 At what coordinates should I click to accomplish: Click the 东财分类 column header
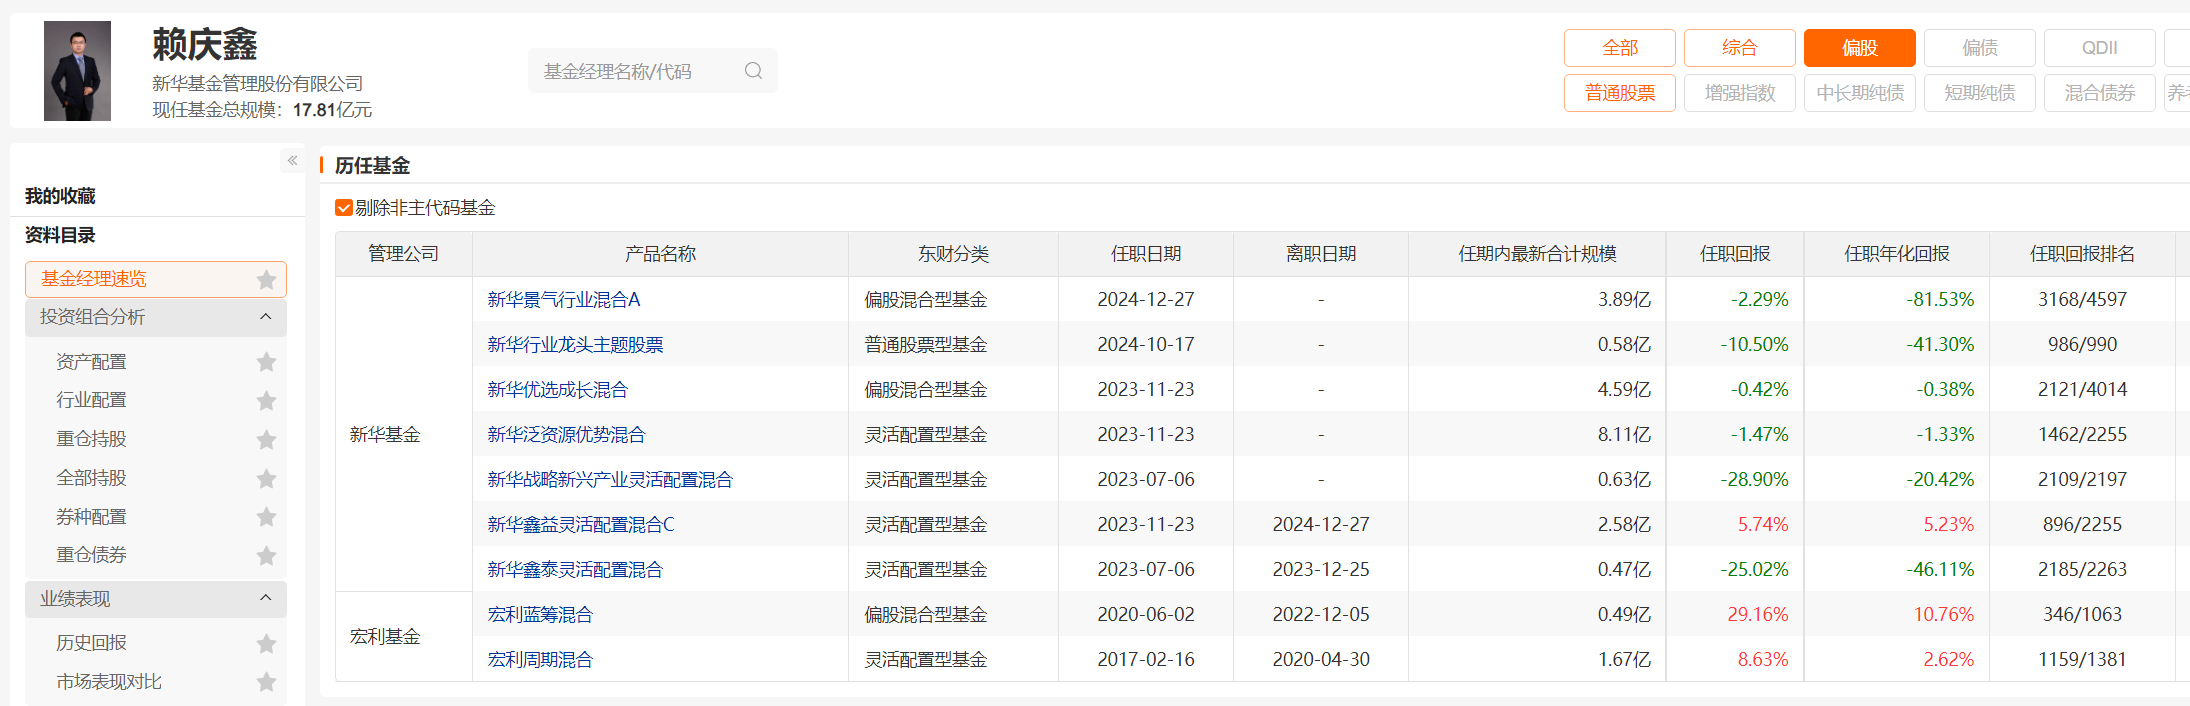click(x=953, y=254)
